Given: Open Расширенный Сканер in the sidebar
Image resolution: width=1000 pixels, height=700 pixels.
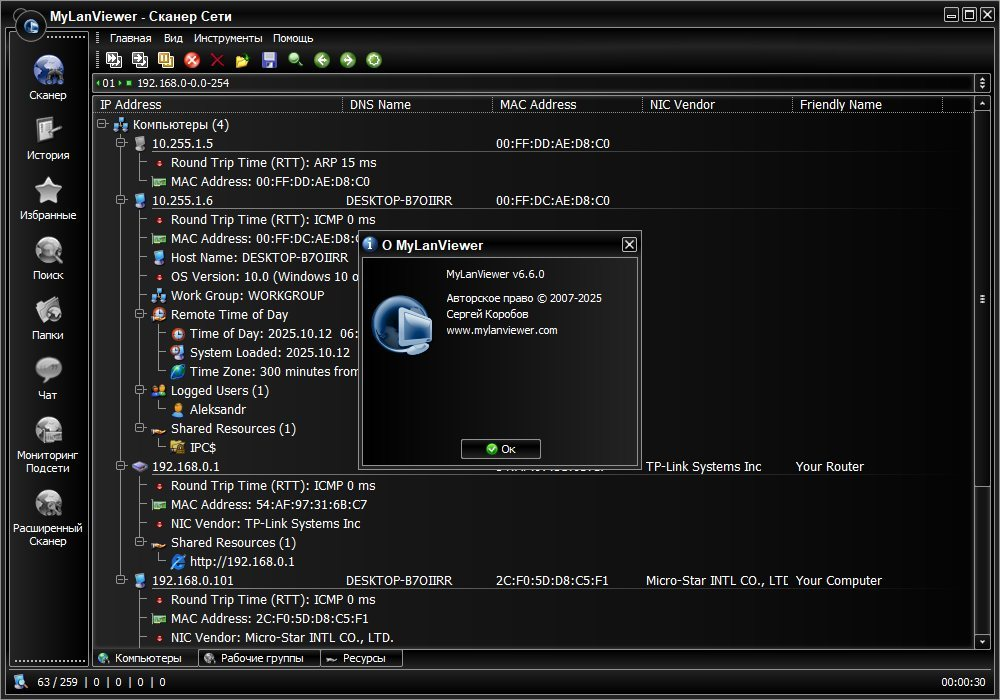Looking at the screenshot, I should coord(48,518).
